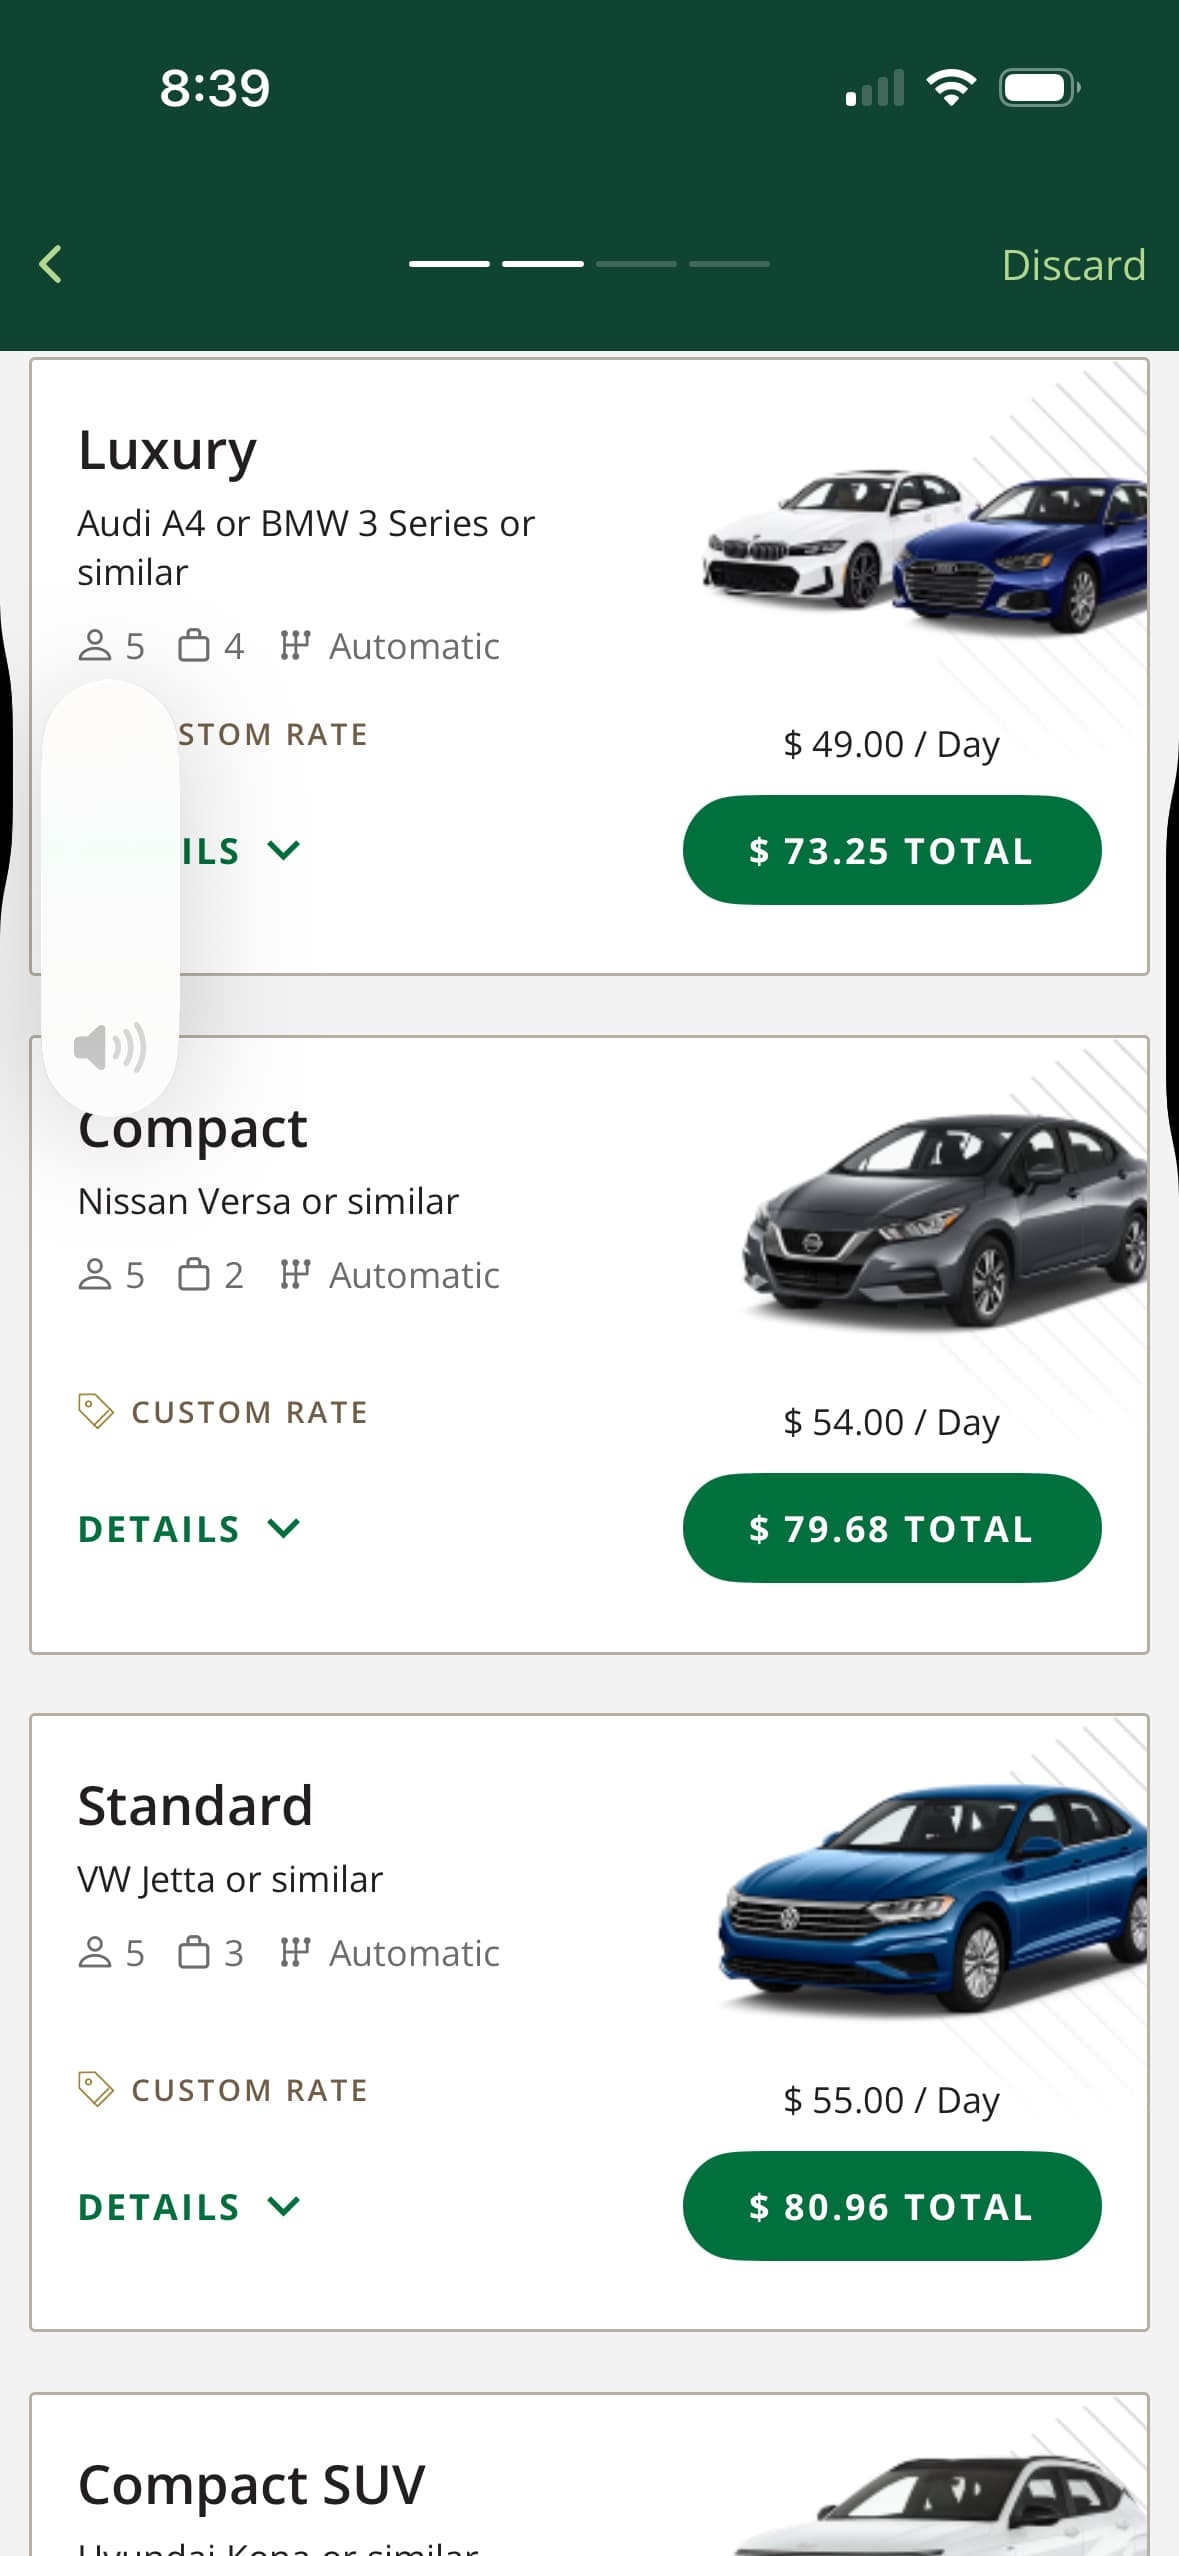This screenshot has height=2556, width=1179.
Task: Tap the Compact custom rate tag icon
Action: [95, 1411]
